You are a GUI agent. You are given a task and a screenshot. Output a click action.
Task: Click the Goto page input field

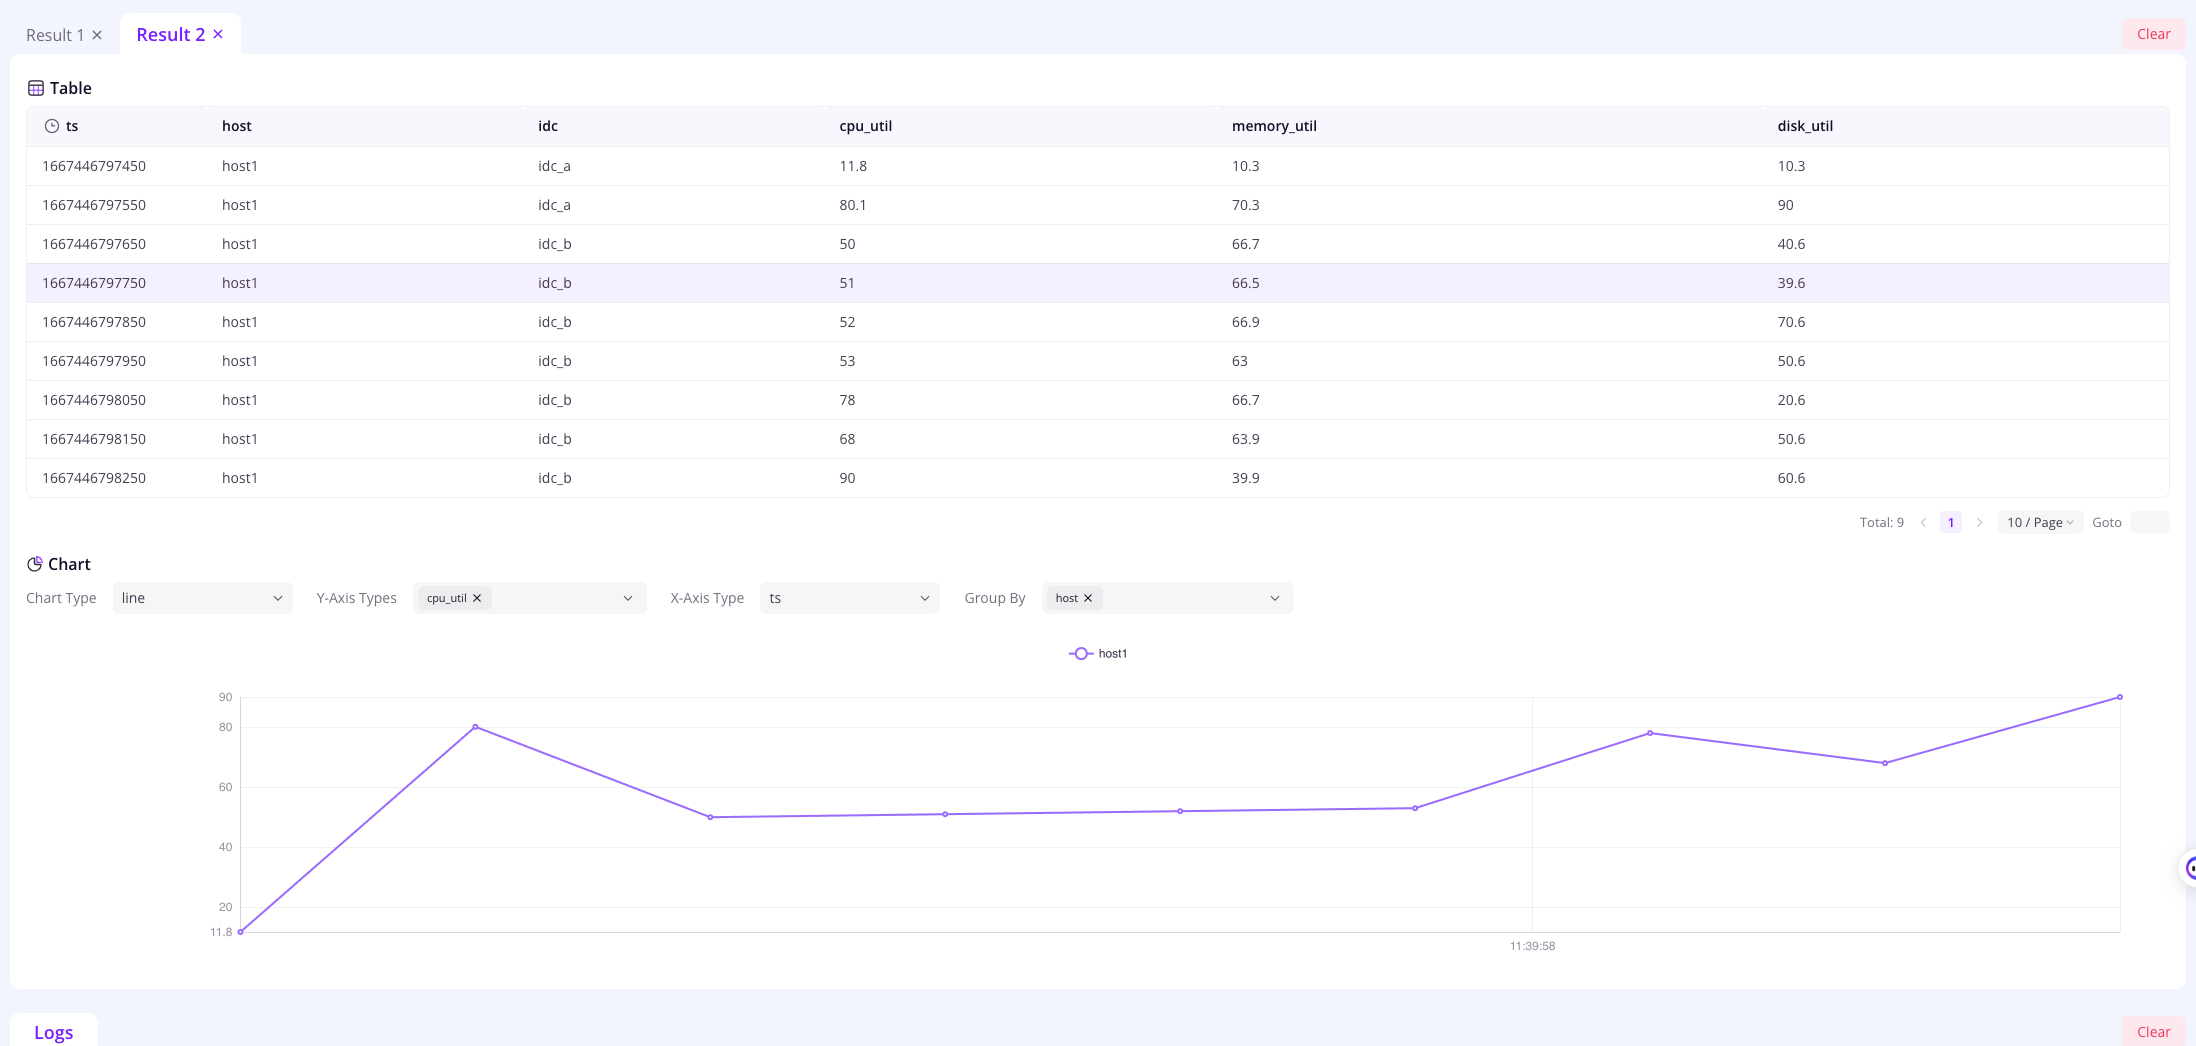[2149, 522]
